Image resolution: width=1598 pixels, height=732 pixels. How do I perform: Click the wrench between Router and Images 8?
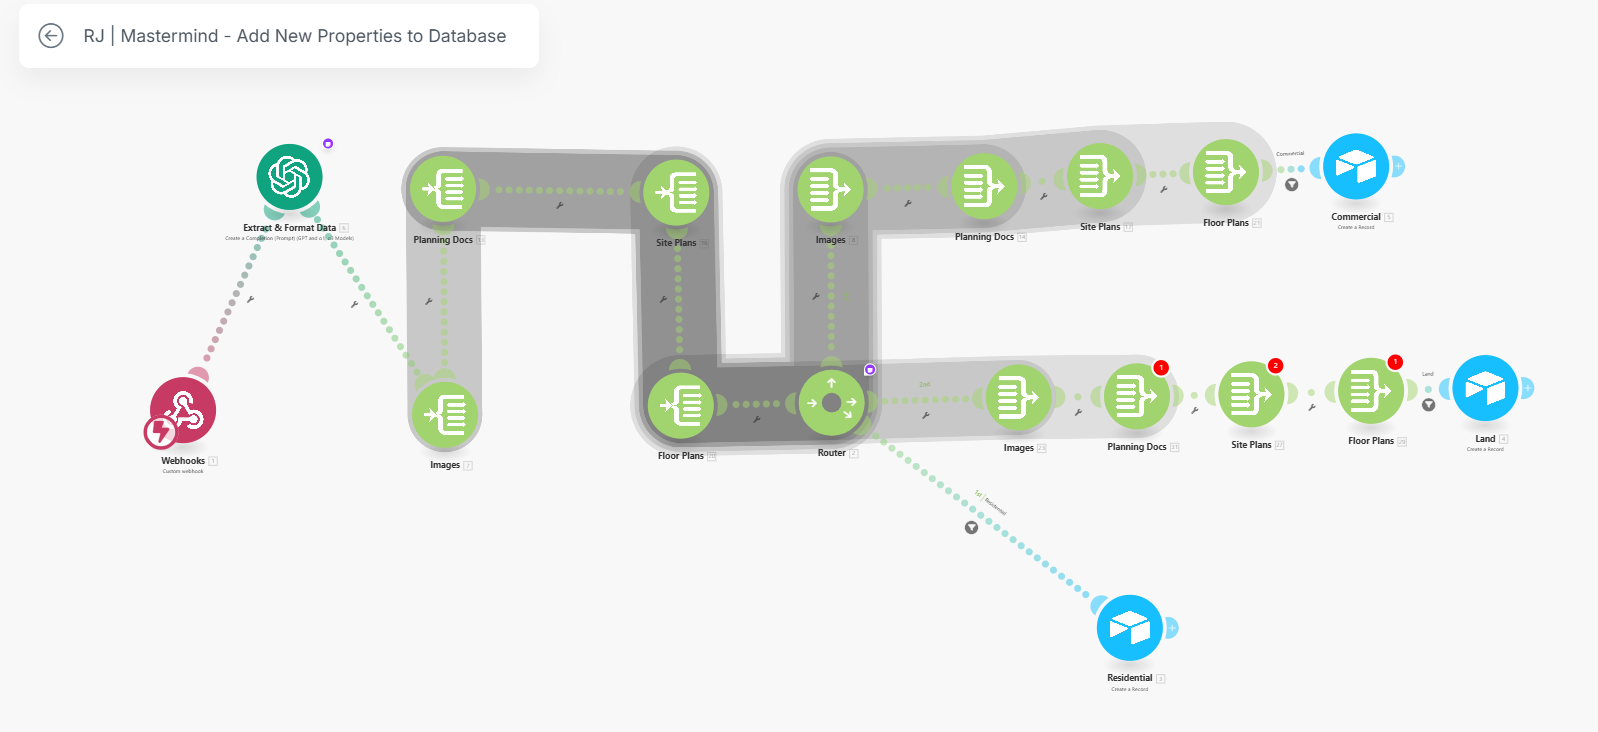click(x=816, y=297)
